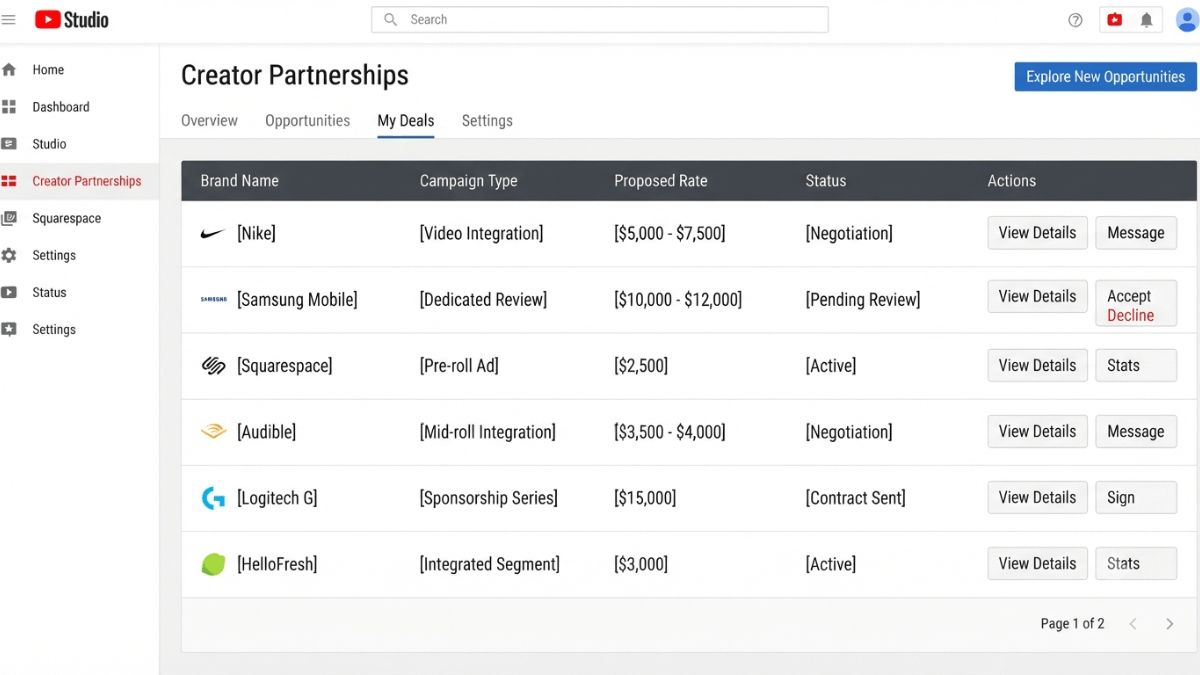Select the My Deals tab

point(406,121)
